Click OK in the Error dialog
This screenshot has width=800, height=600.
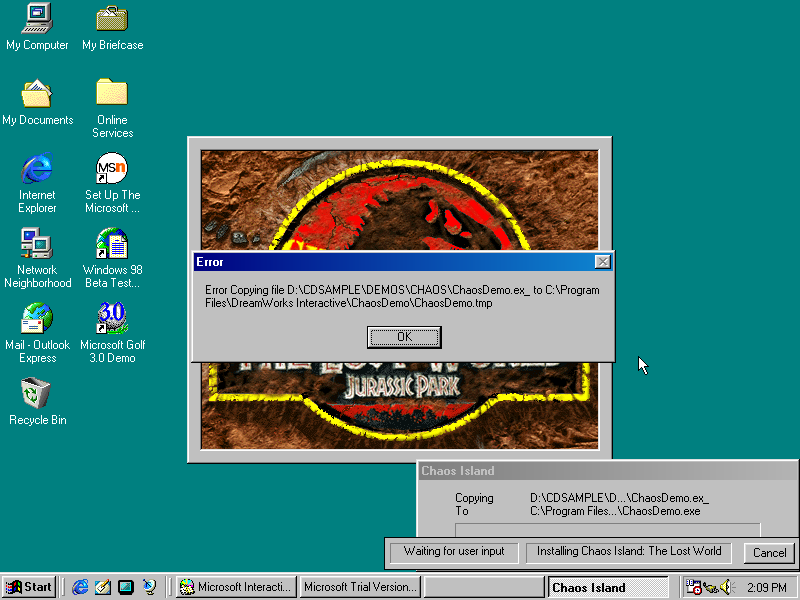click(404, 337)
